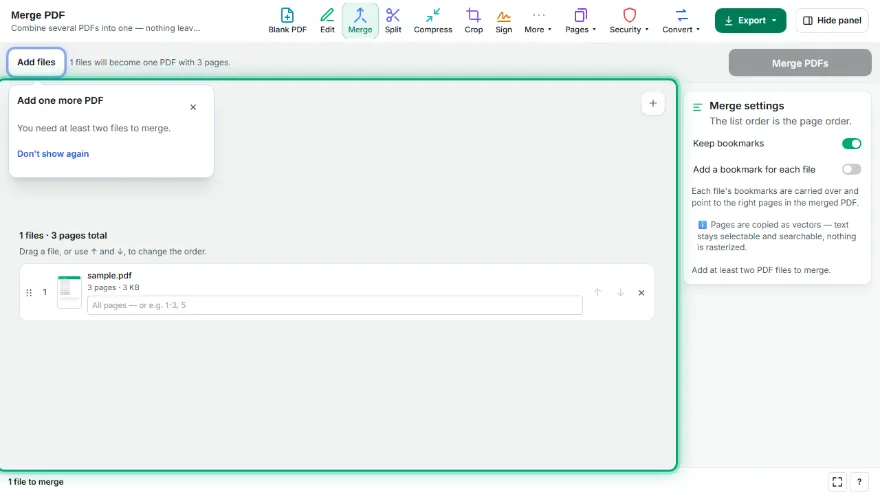880x495 pixels.
Task: Click the Add files button
Action: click(x=36, y=62)
